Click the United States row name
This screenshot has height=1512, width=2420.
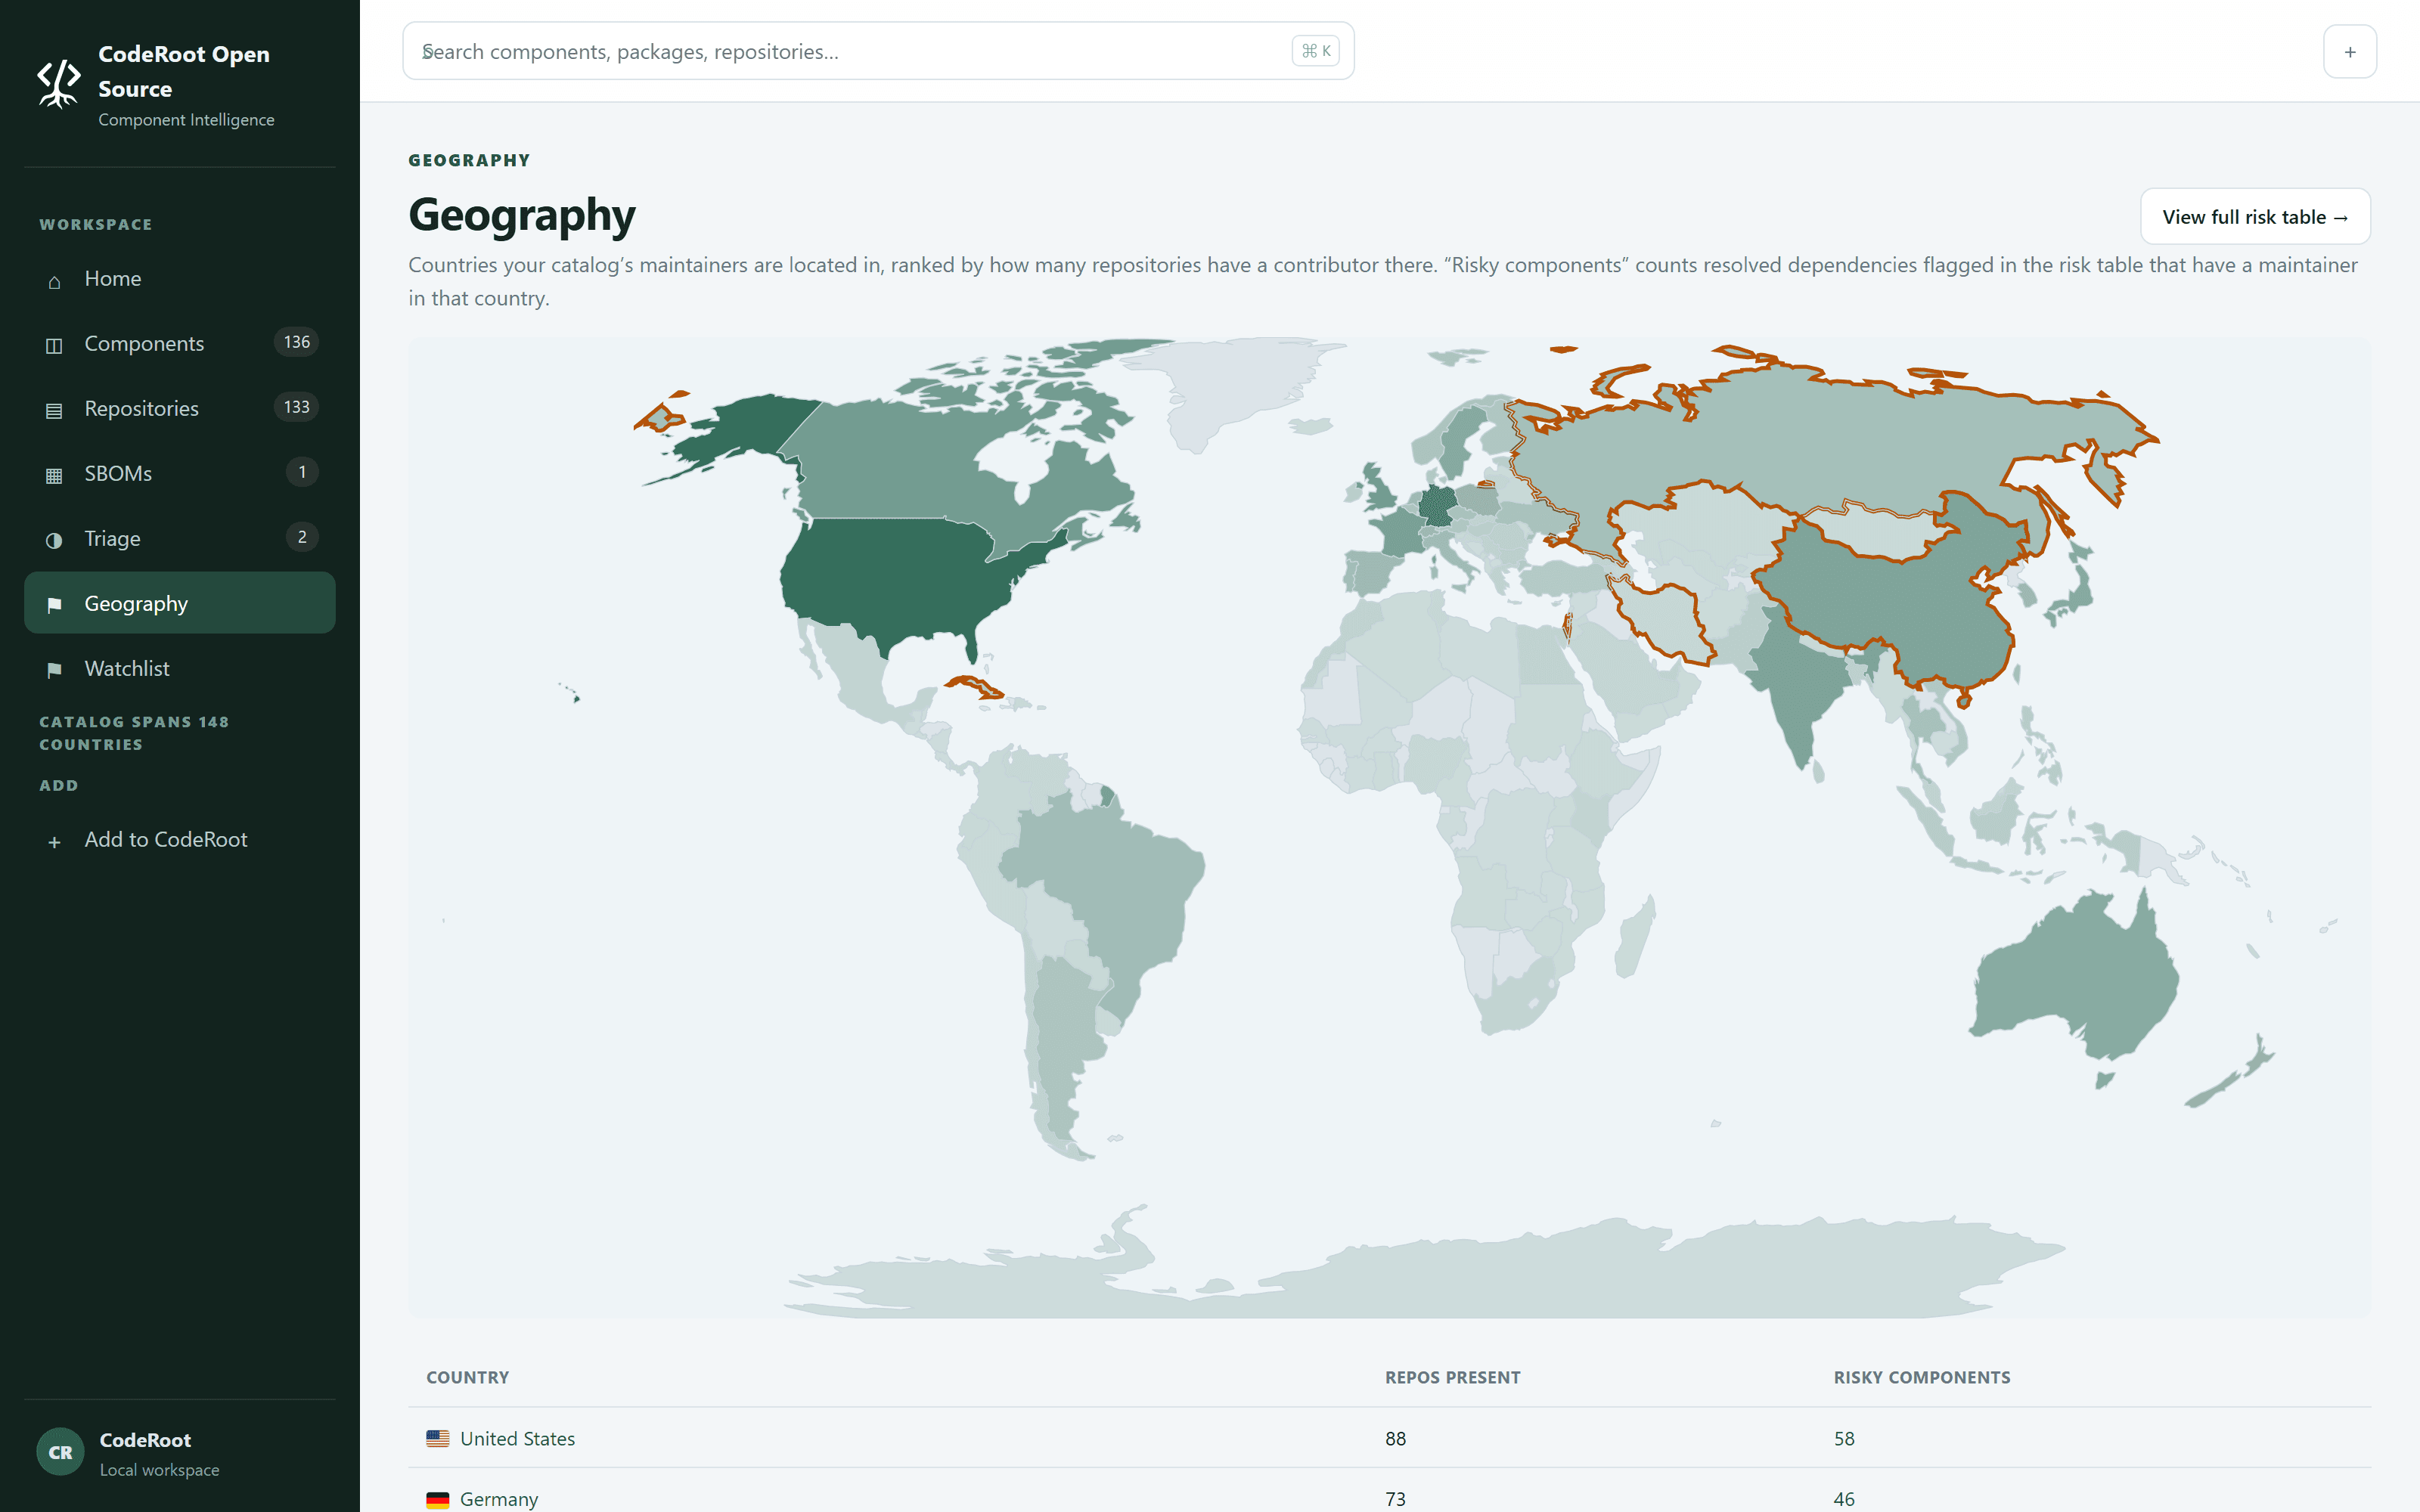[517, 1438]
